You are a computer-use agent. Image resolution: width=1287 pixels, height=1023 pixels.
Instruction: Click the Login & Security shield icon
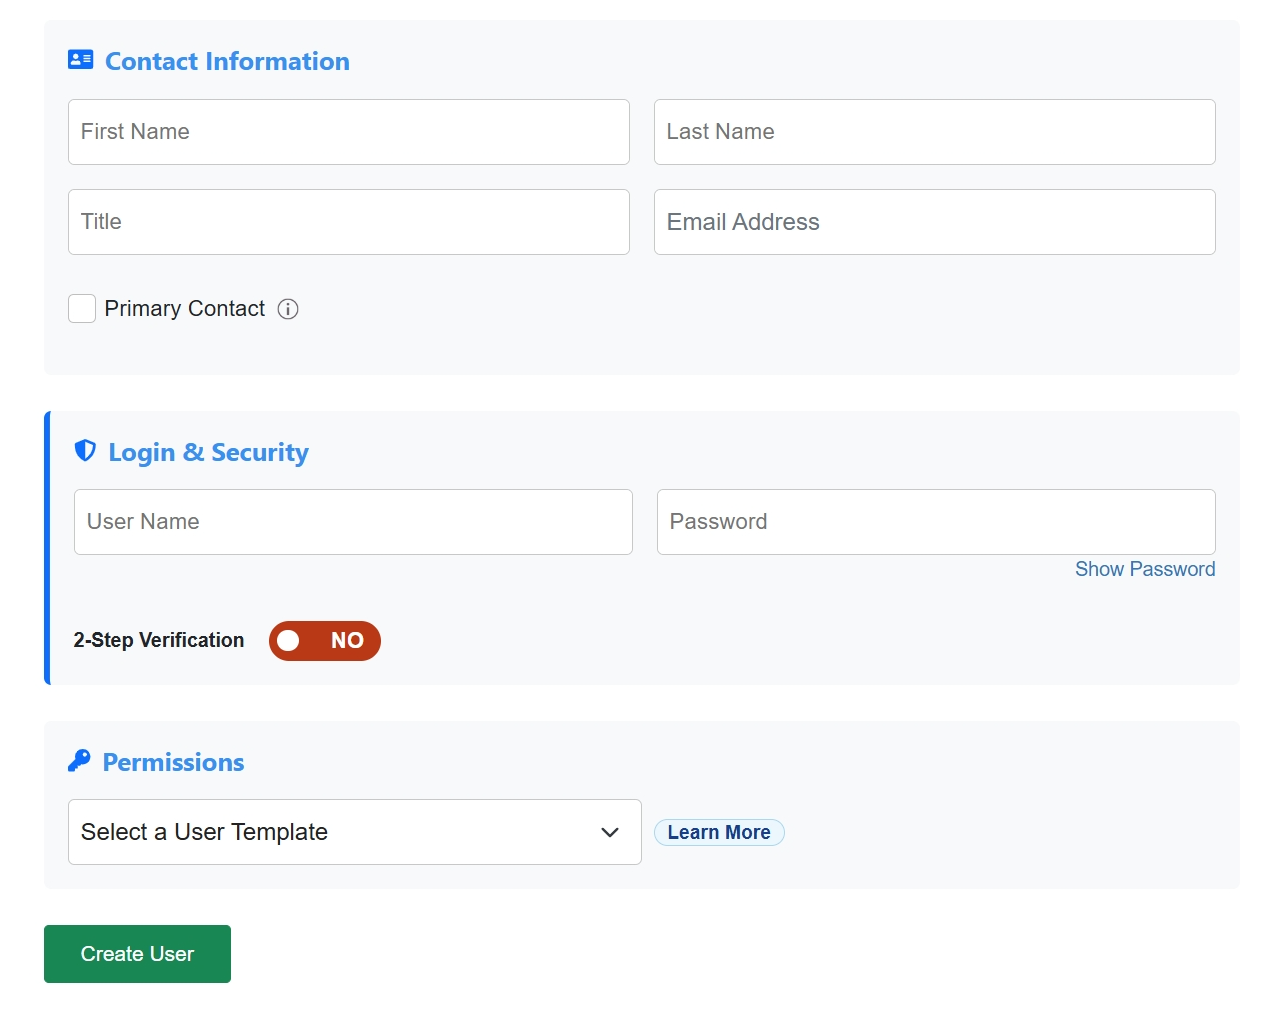click(85, 451)
